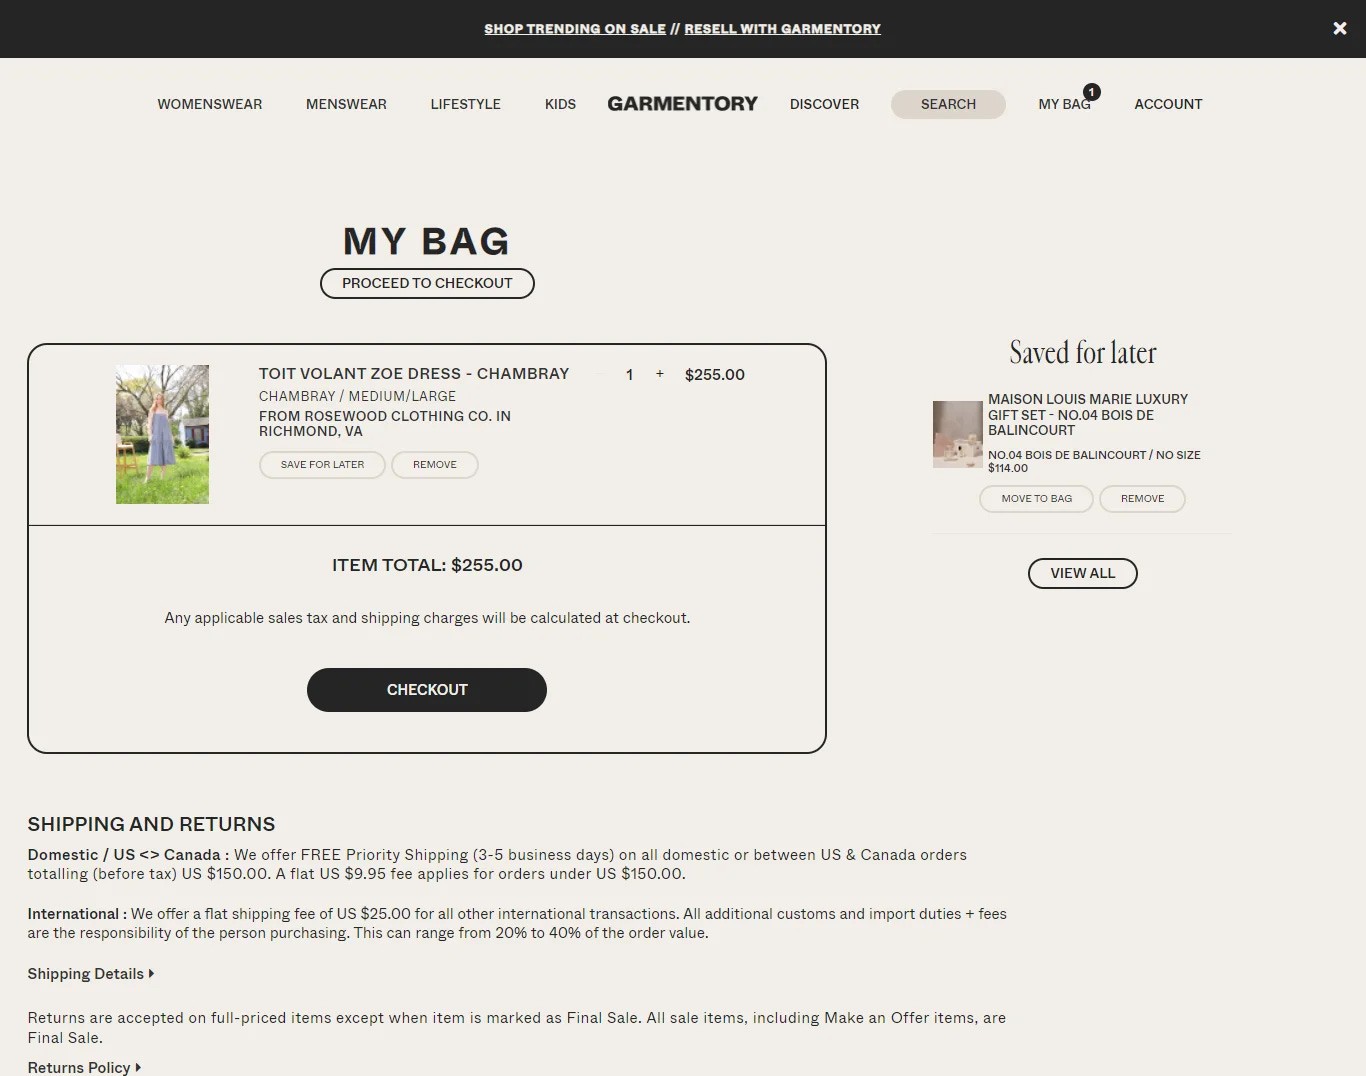Open My Bag from the navigation

tap(1064, 104)
